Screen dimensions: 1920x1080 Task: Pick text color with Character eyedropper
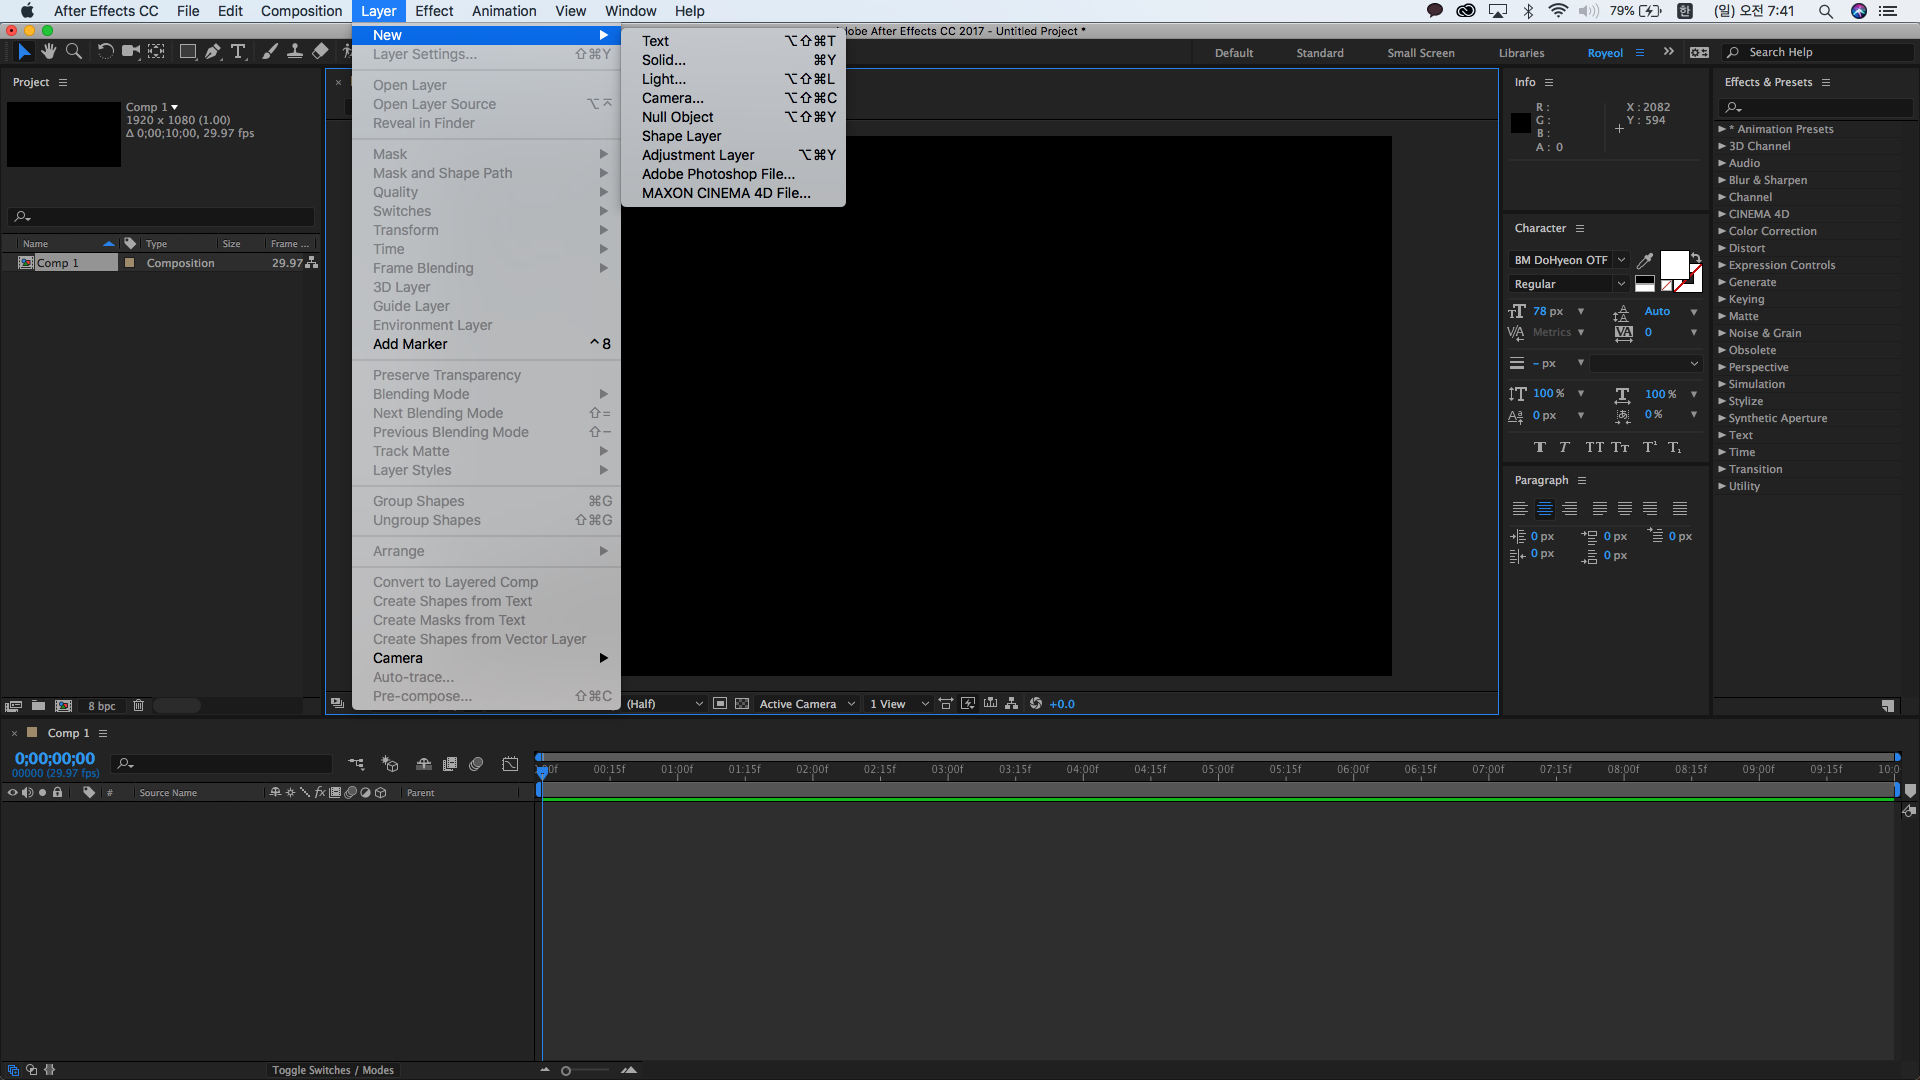(1644, 260)
